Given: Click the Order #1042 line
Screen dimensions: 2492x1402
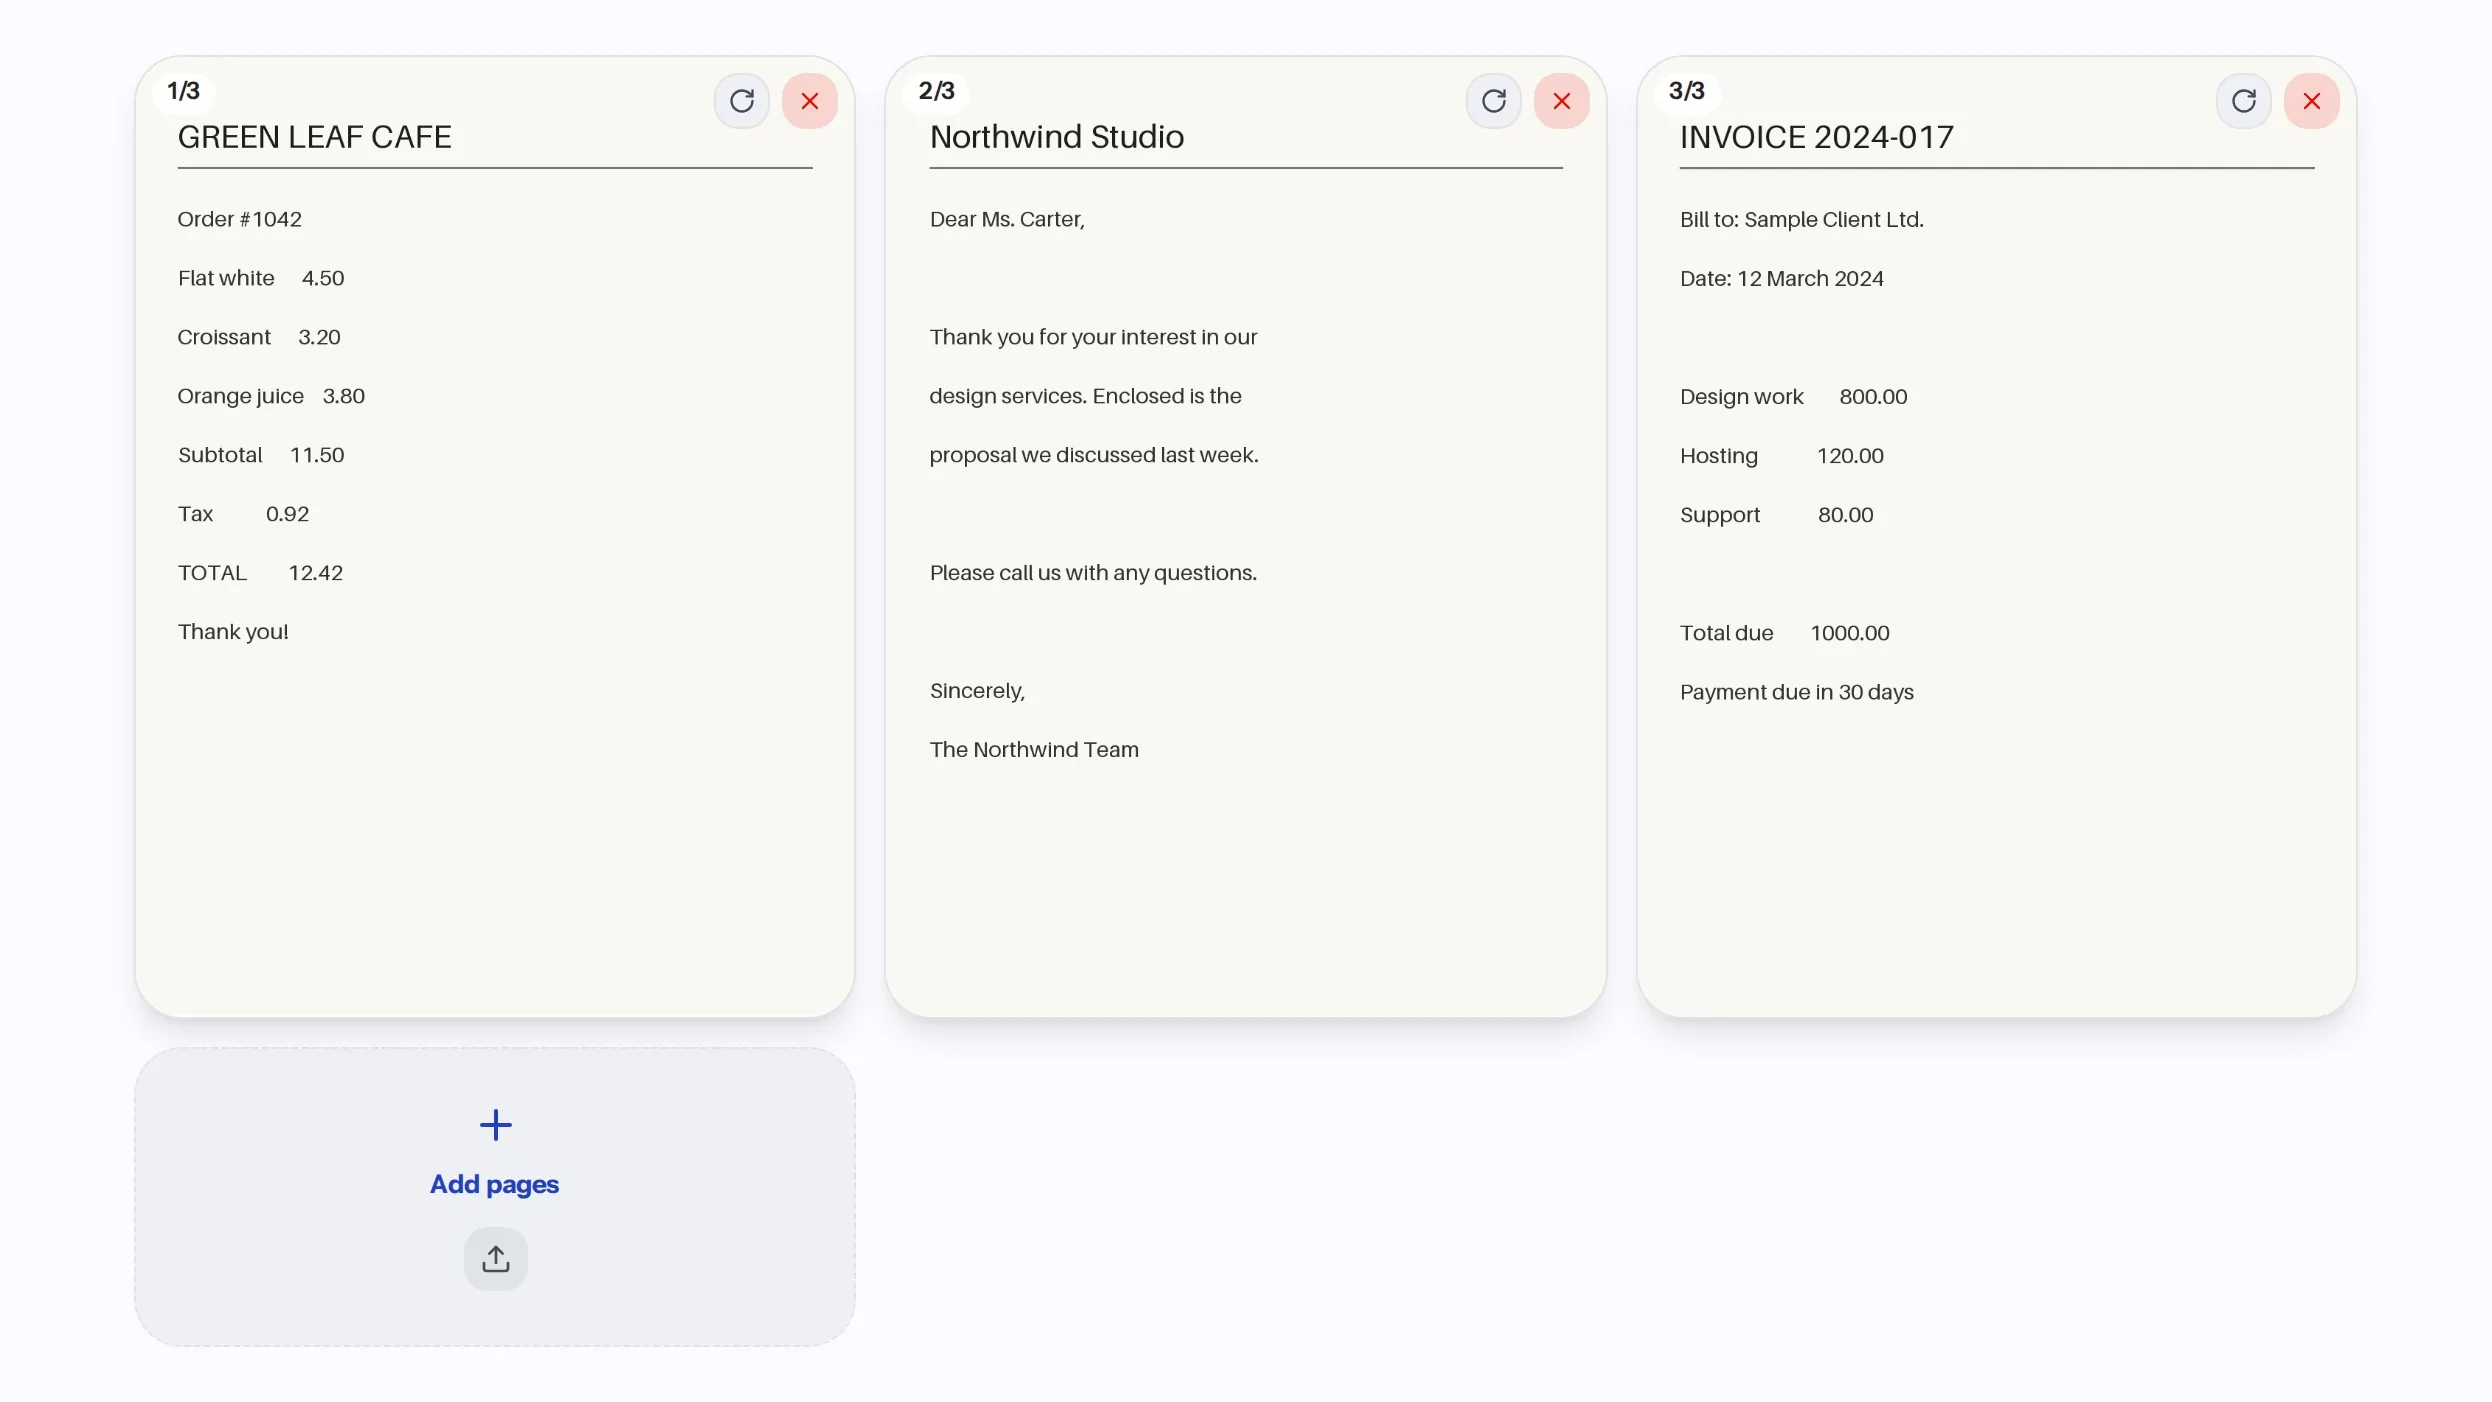Looking at the screenshot, I should [x=239, y=219].
